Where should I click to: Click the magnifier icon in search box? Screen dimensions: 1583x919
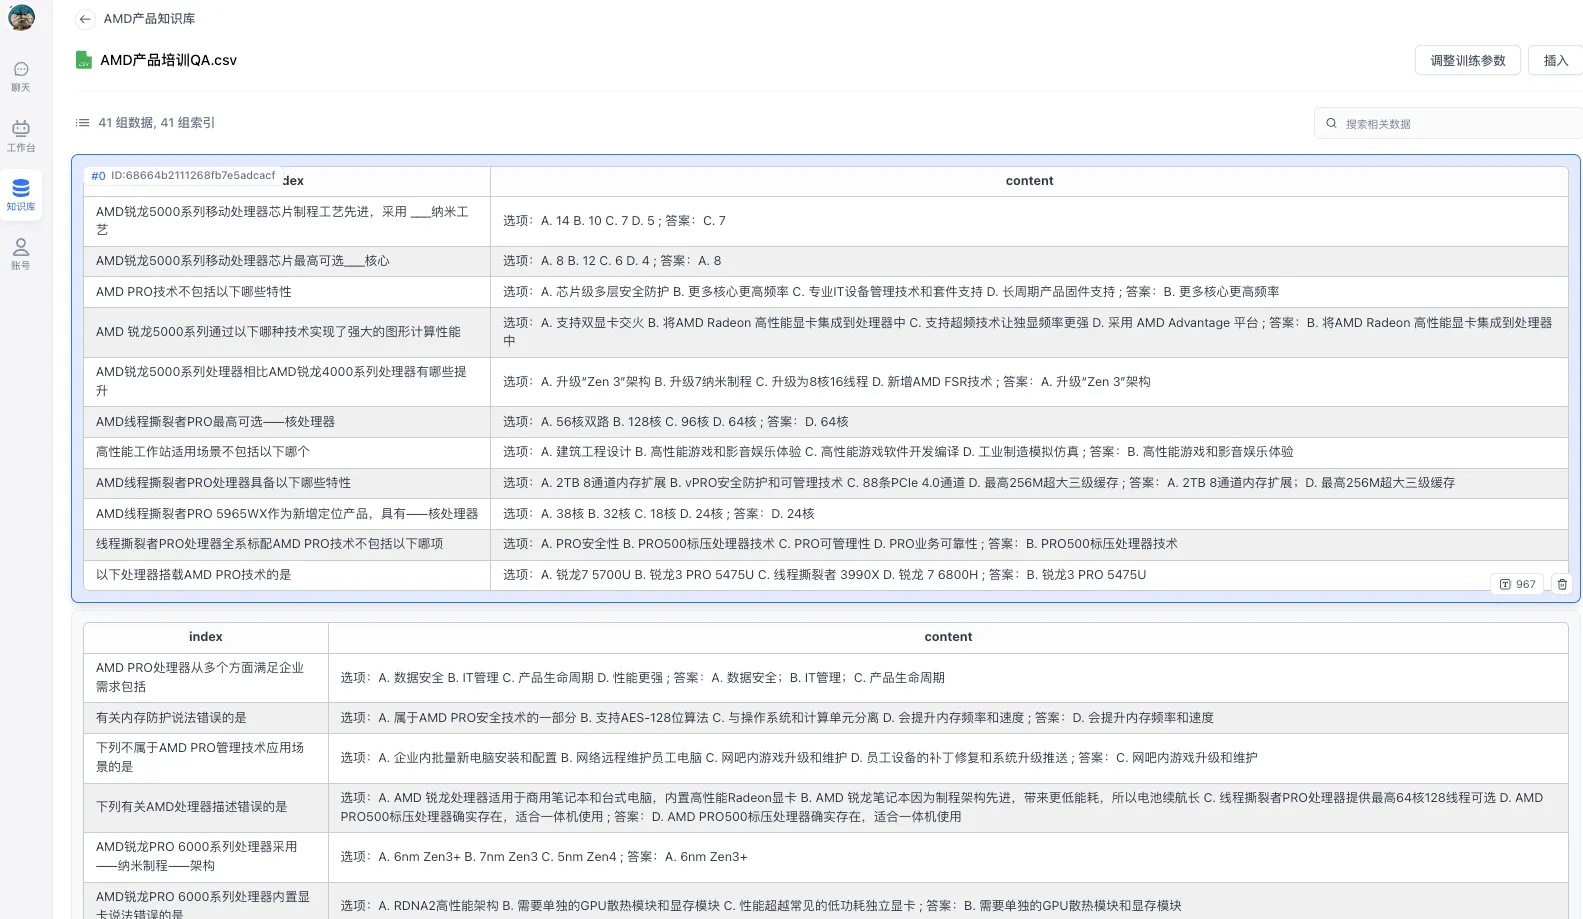click(x=1331, y=124)
